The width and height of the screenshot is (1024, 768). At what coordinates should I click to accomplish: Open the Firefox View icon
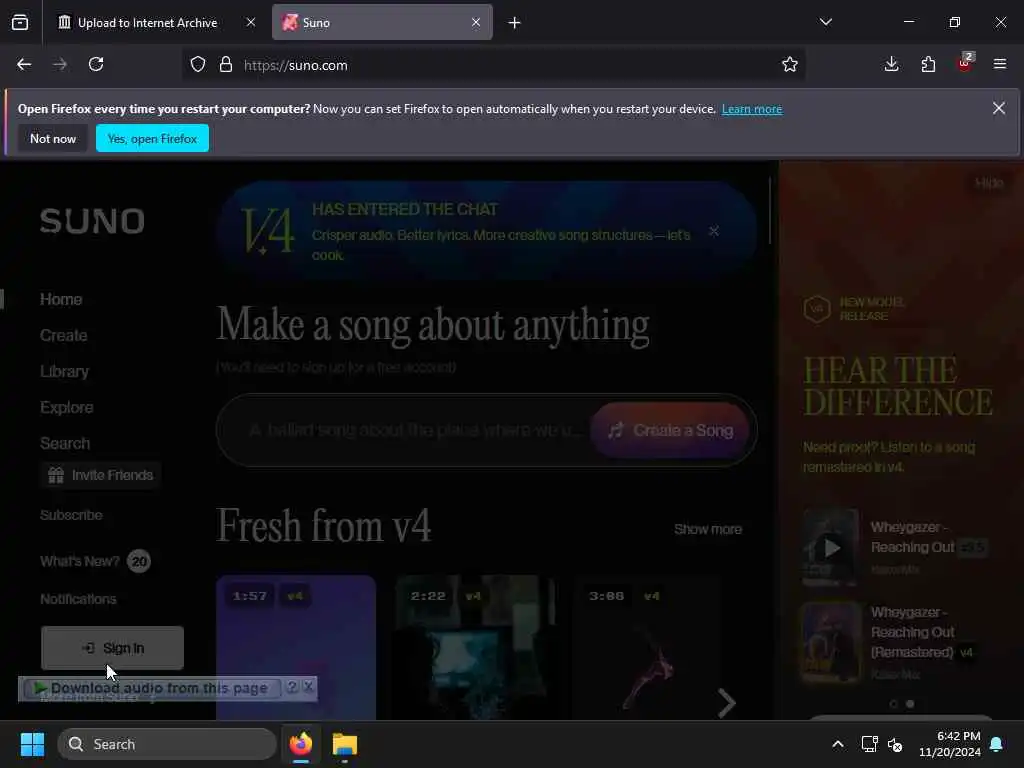(20, 23)
